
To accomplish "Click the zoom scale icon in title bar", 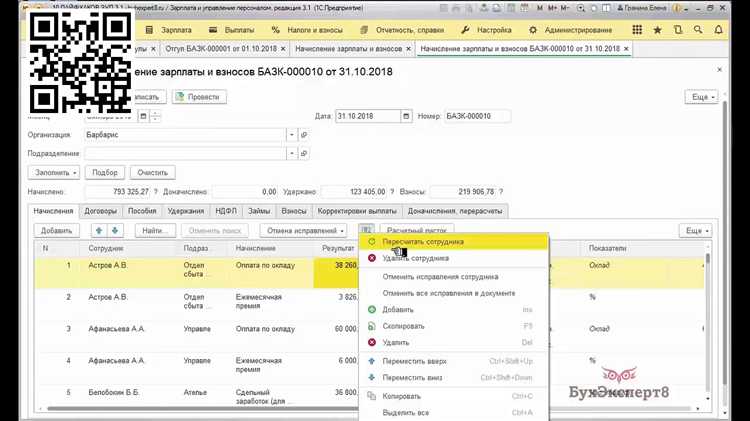I will (581, 8).
